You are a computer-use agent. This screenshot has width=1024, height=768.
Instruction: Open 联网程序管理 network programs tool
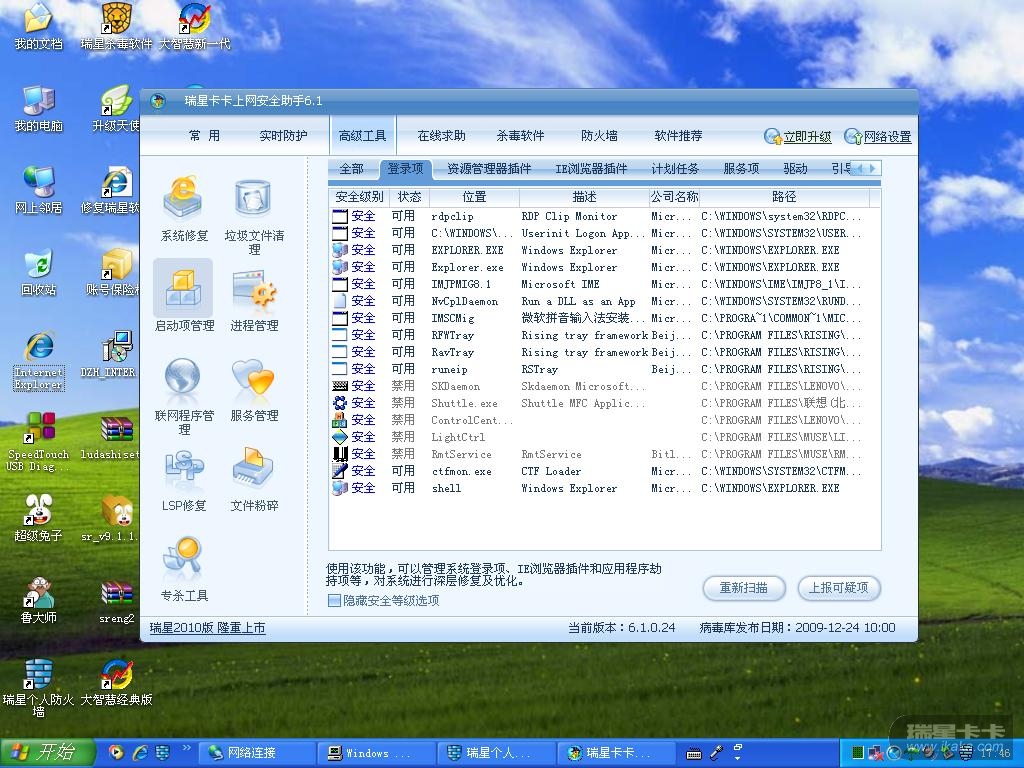tap(184, 396)
